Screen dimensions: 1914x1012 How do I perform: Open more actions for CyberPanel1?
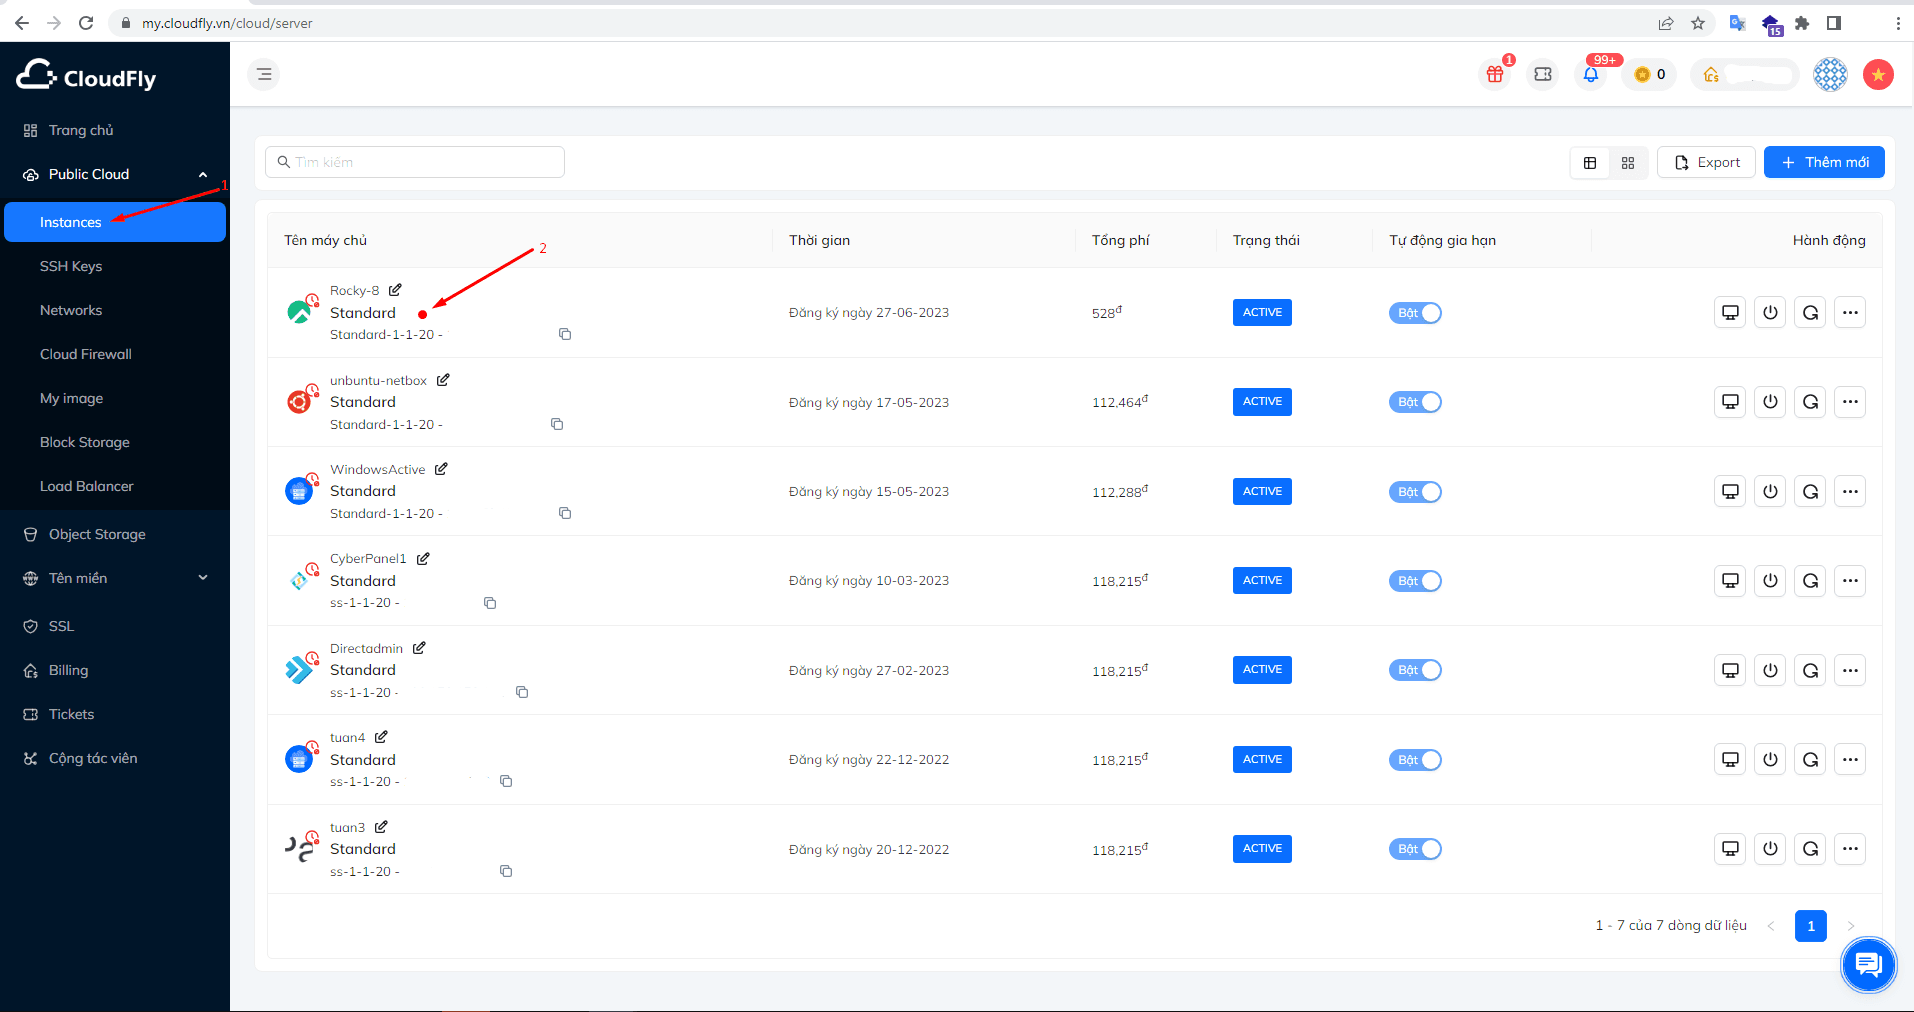[x=1850, y=581]
